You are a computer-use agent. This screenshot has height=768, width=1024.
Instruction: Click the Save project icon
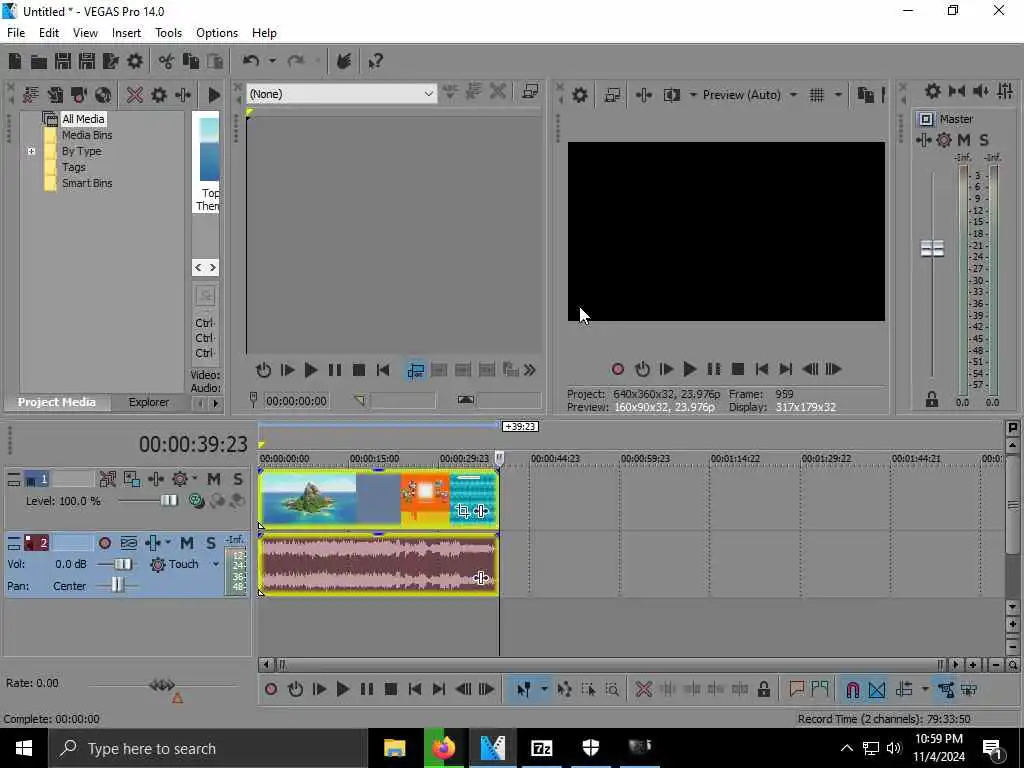click(x=63, y=61)
